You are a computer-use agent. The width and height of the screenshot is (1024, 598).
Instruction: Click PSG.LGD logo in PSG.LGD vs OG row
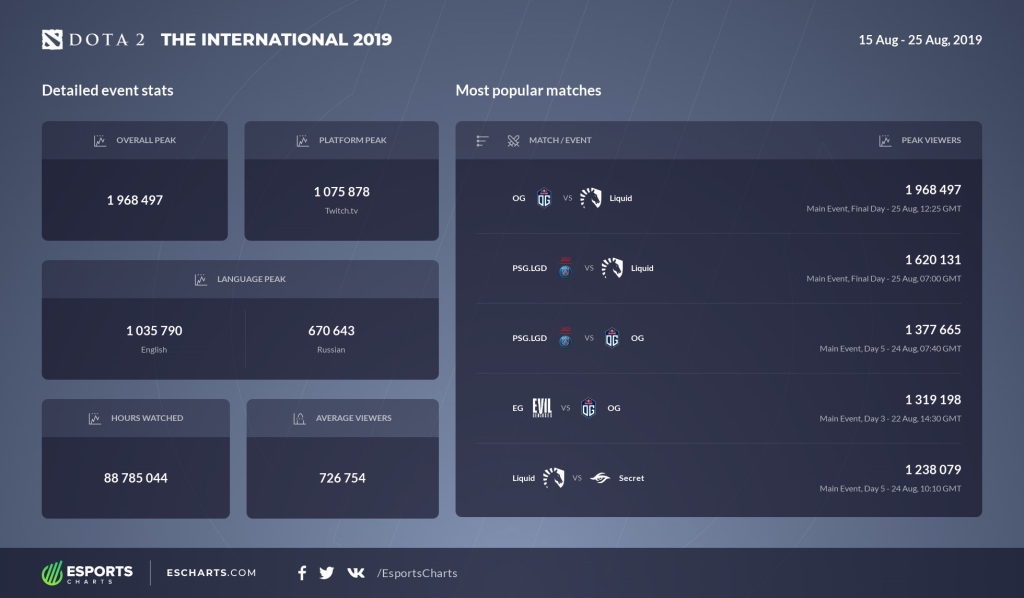click(566, 338)
